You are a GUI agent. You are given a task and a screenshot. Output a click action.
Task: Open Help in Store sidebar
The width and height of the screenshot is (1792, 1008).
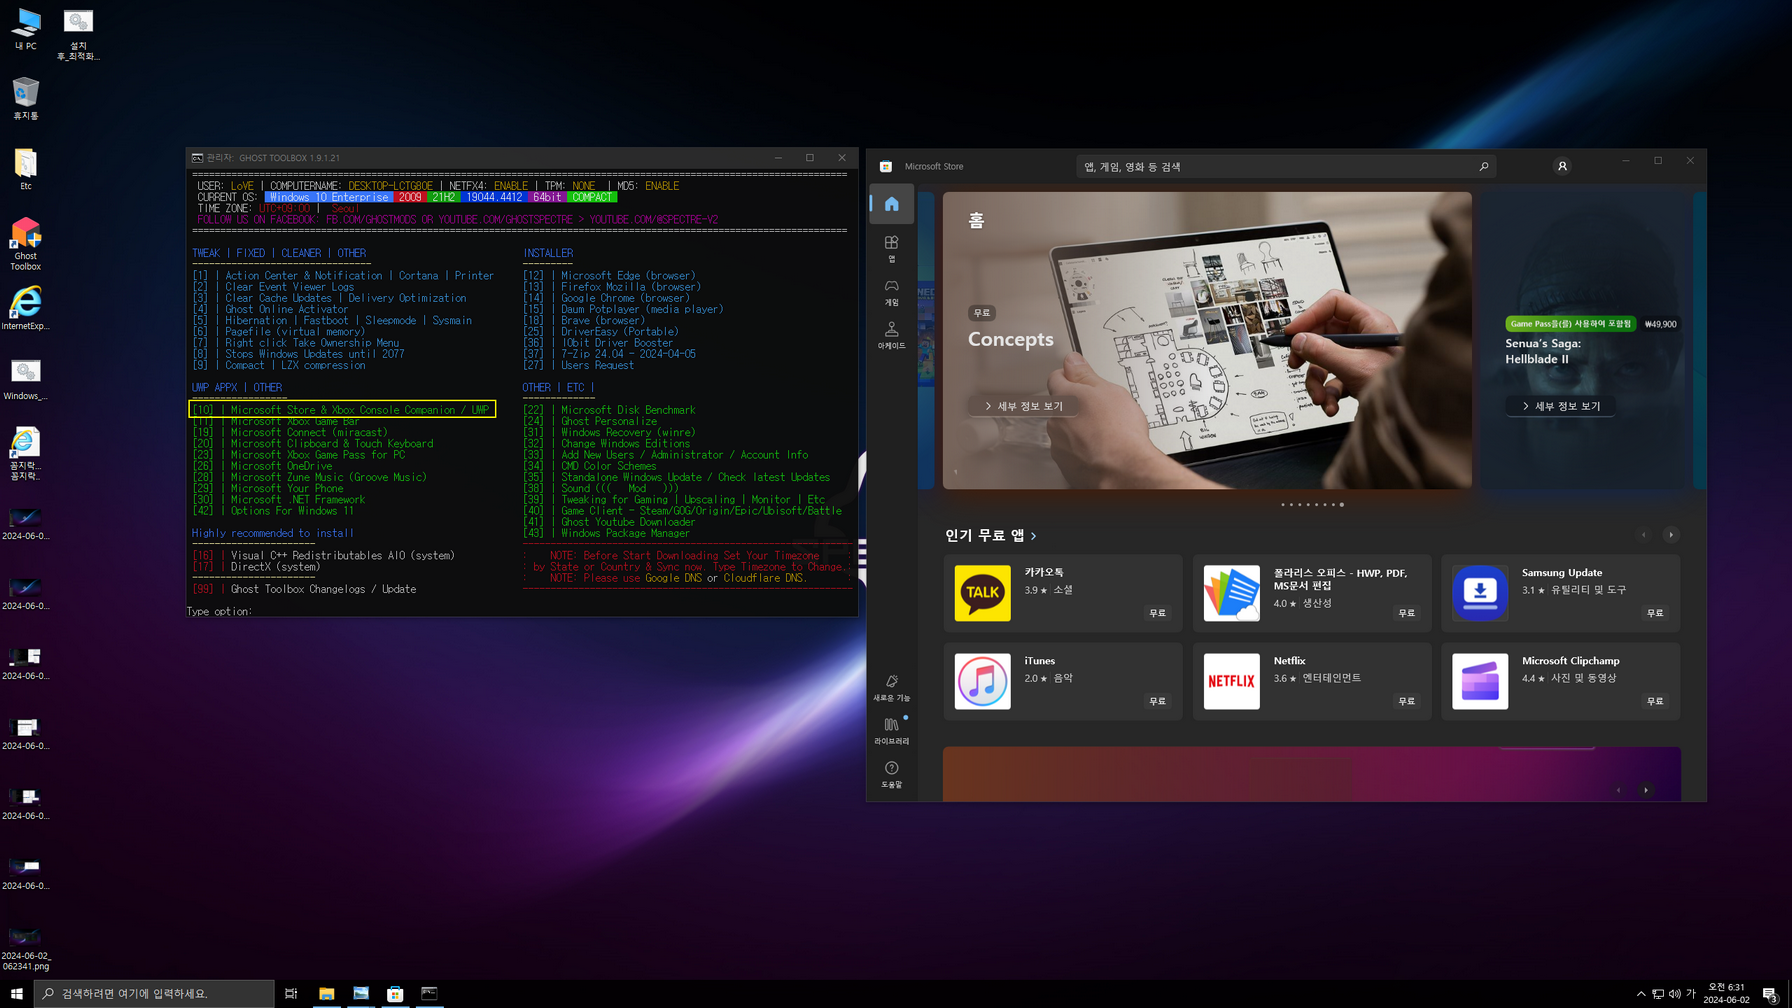tap(891, 774)
